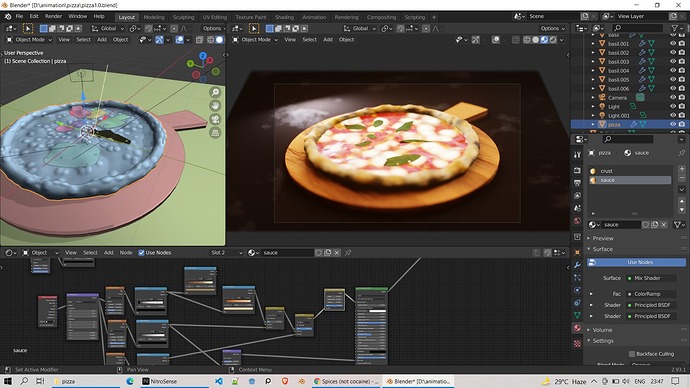Viewport: 690px width, 388px height.
Task: Enable Backface Culling checkbox
Action: click(632, 354)
